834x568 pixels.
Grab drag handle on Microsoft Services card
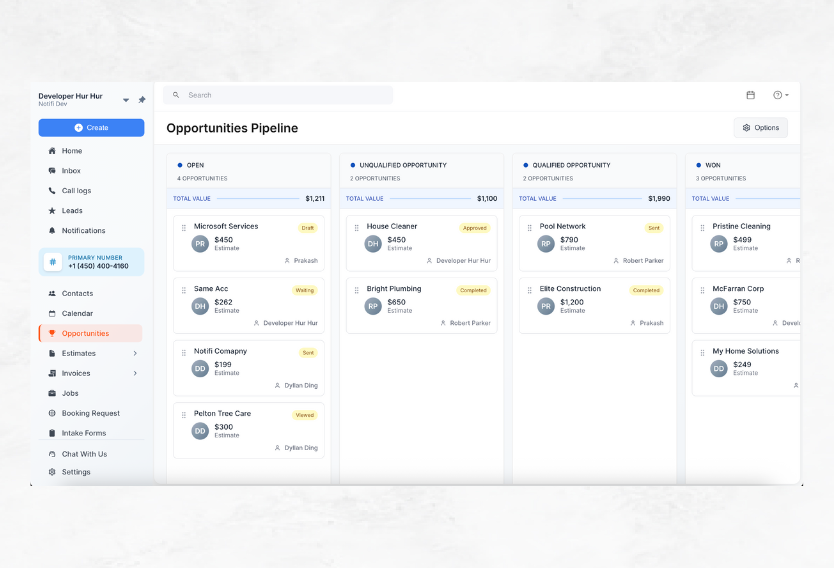click(x=184, y=228)
